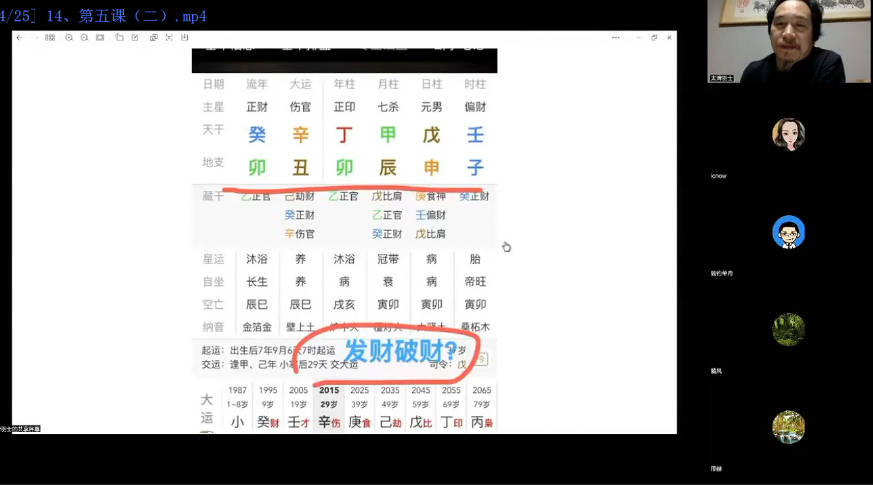Click the blue glasses avatar participant
873x485 pixels.
(788, 232)
